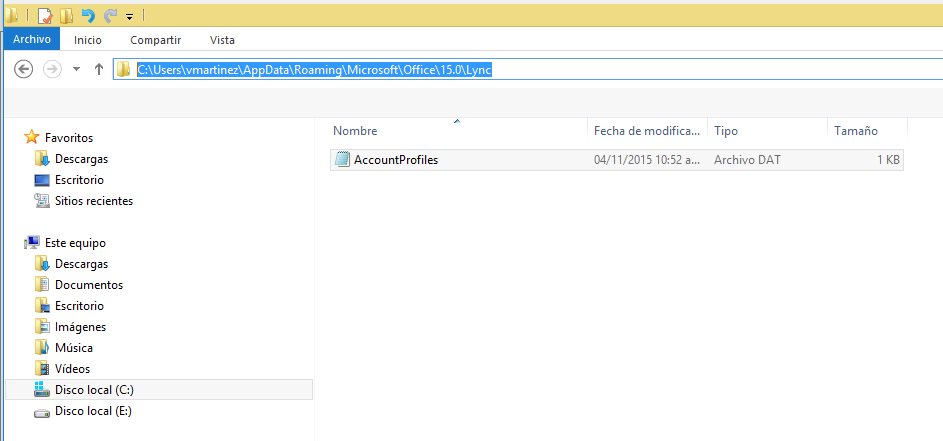Click the Disco local (E:) drive icon
This screenshot has width=943, height=441.
click(x=42, y=412)
